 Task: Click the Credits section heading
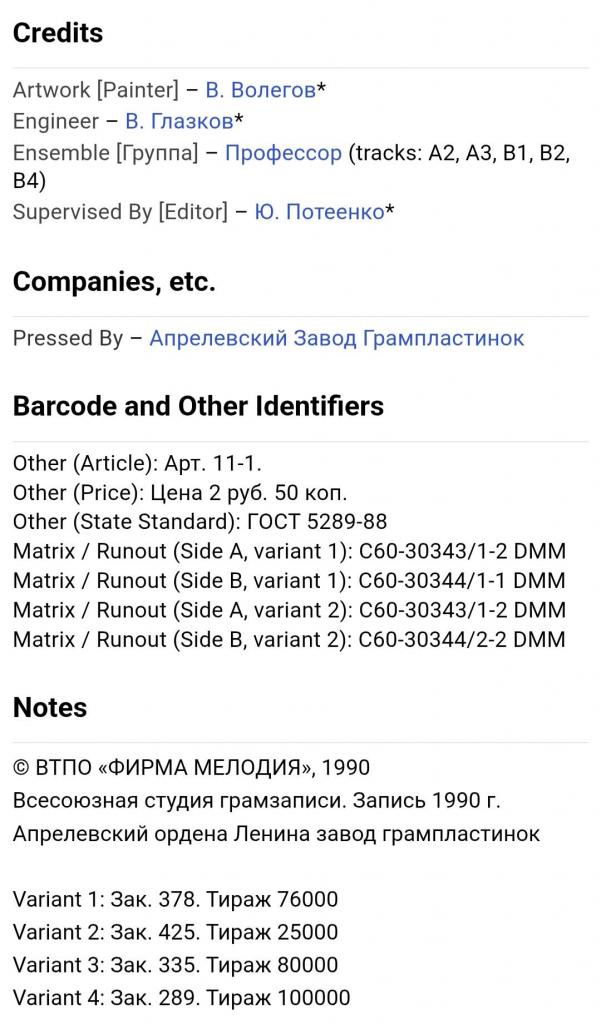(x=58, y=33)
